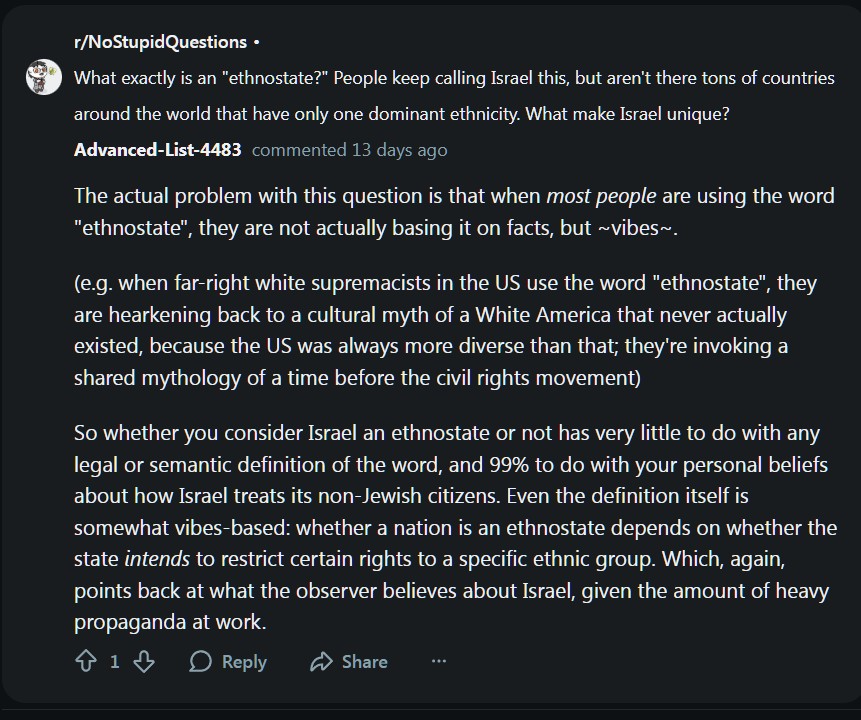The height and width of the screenshot is (720, 861).
Task: Upvote the comment by Advanced-List-4483
Action: pos(86,661)
